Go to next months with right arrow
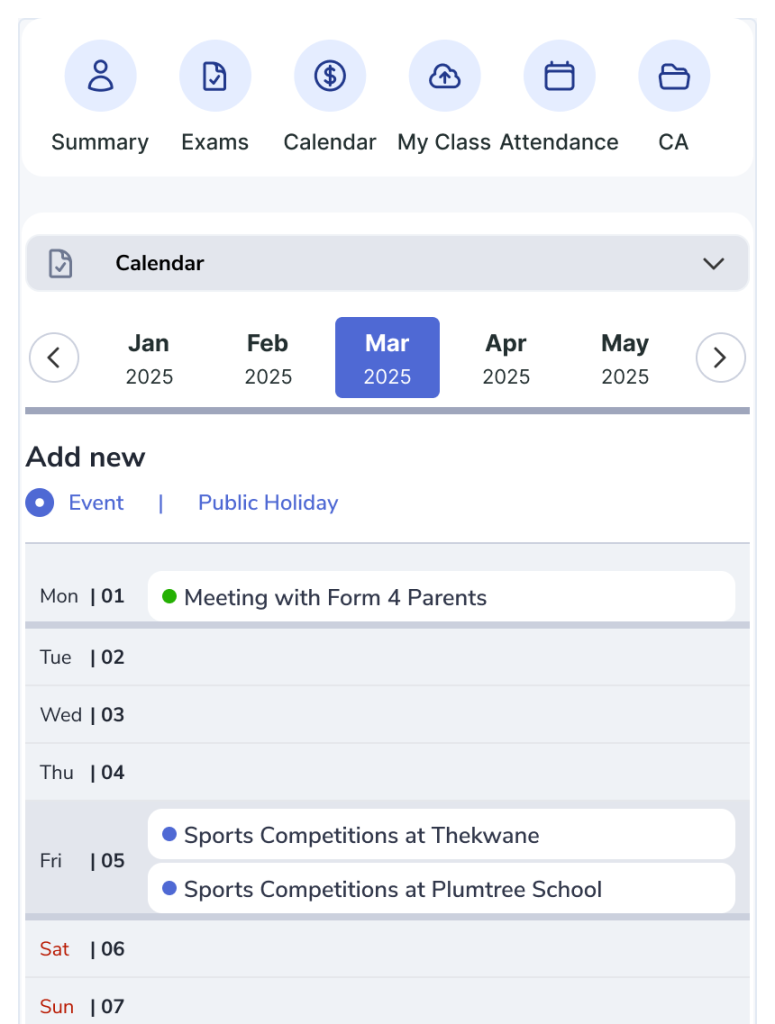The height and width of the screenshot is (1024, 775). 720,357
